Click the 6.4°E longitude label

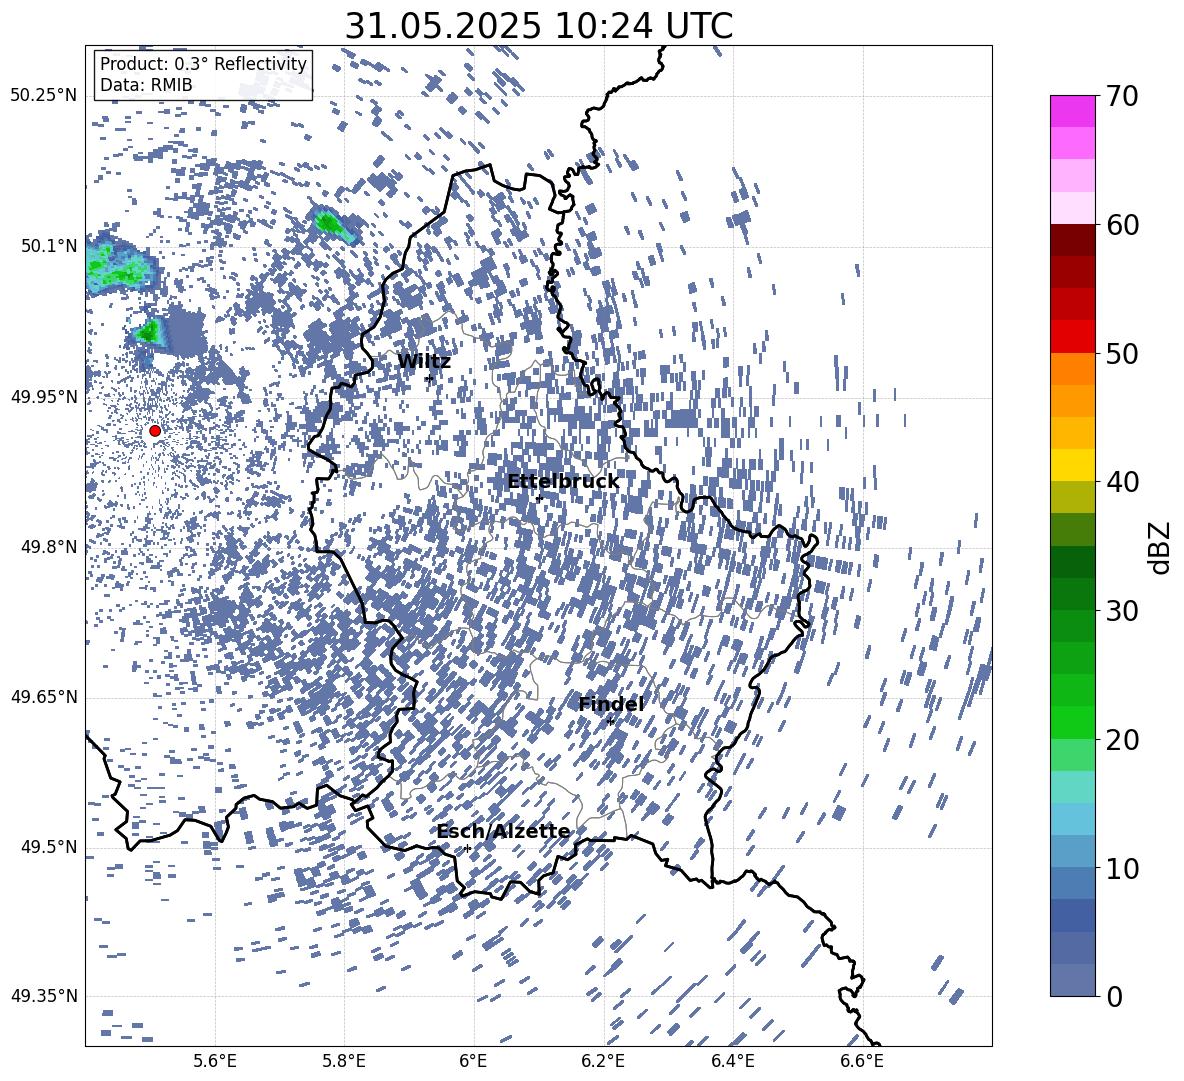point(732,1061)
